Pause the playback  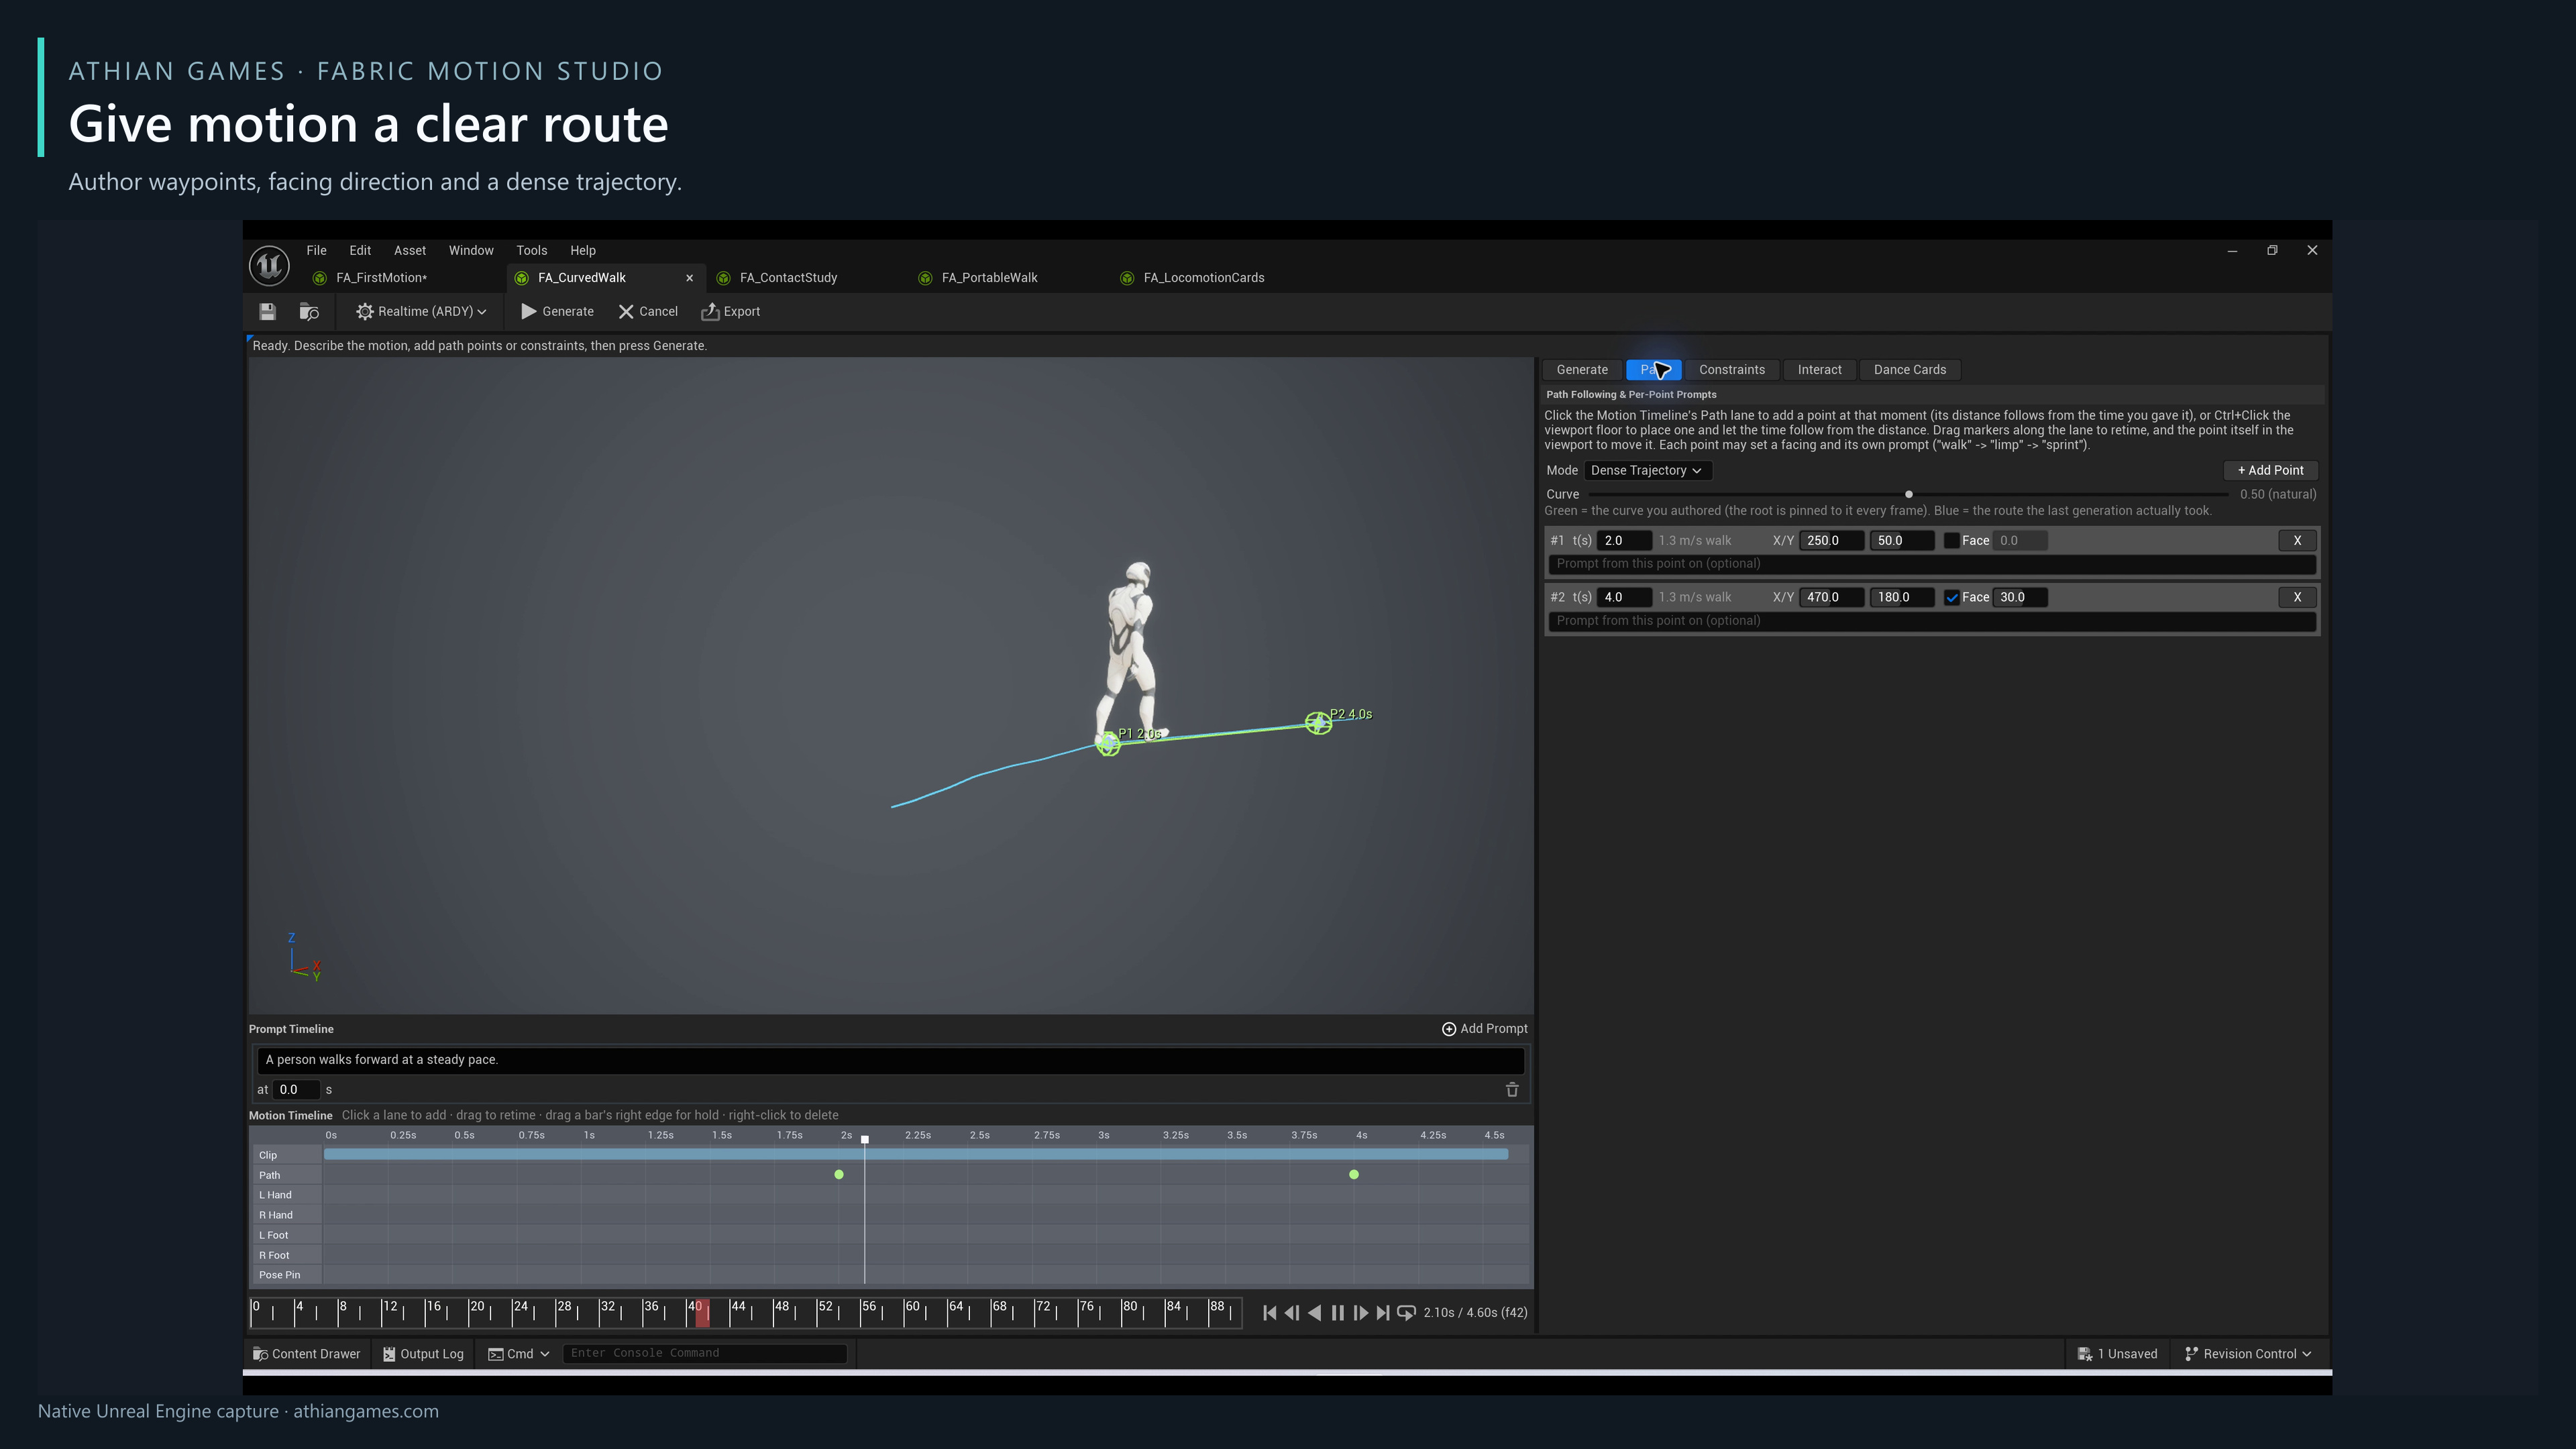pyautogui.click(x=1338, y=1313)
